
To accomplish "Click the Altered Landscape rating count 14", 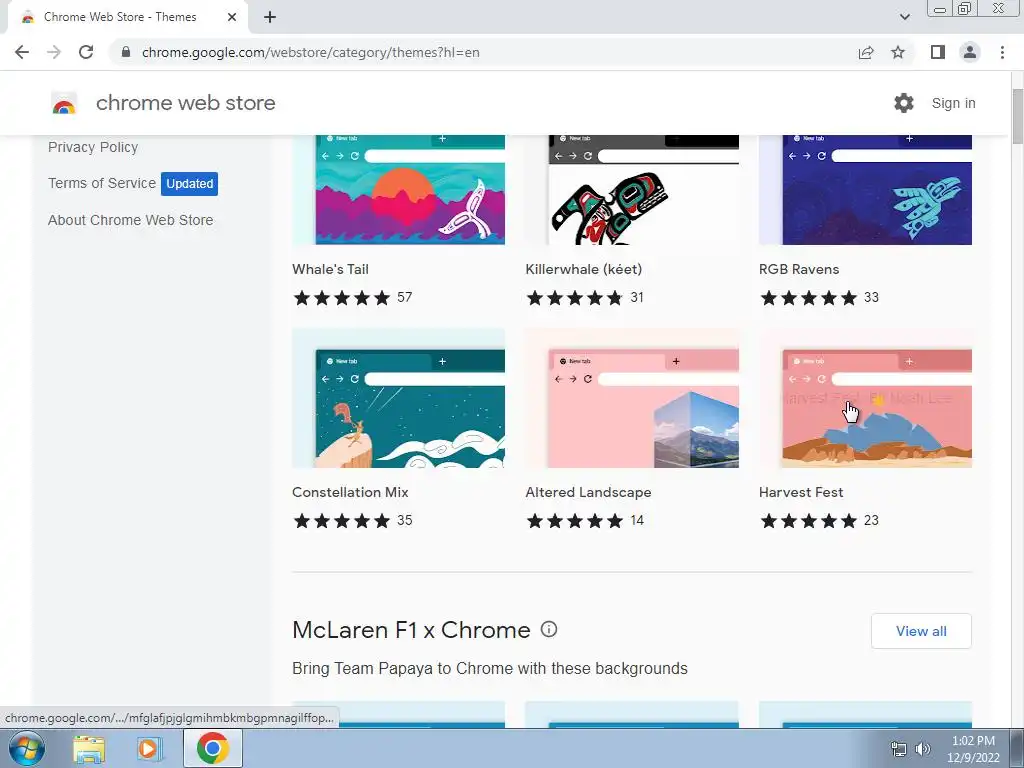I will [637, 520].
